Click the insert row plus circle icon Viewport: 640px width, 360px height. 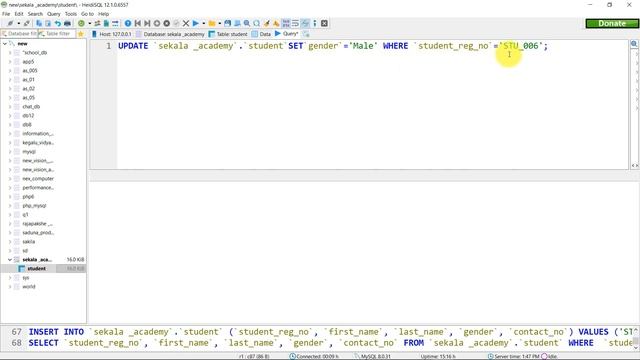(x=157, y=23)
